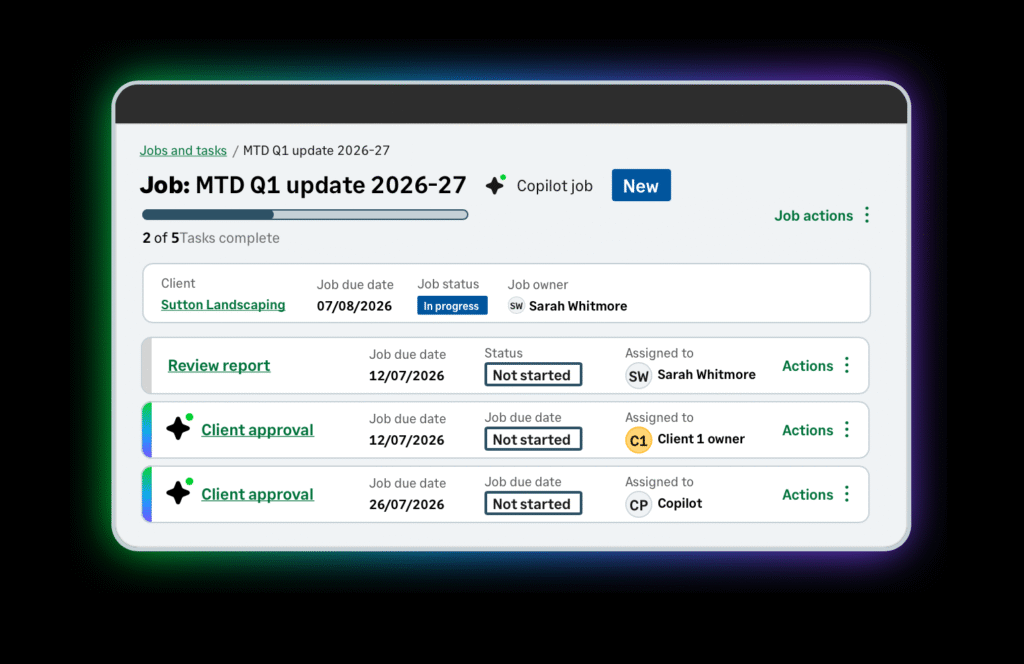Click the SW avatar in the Review report row
Screen dimensions: 1024x664
pyautogui.click(x=638, y=375)
